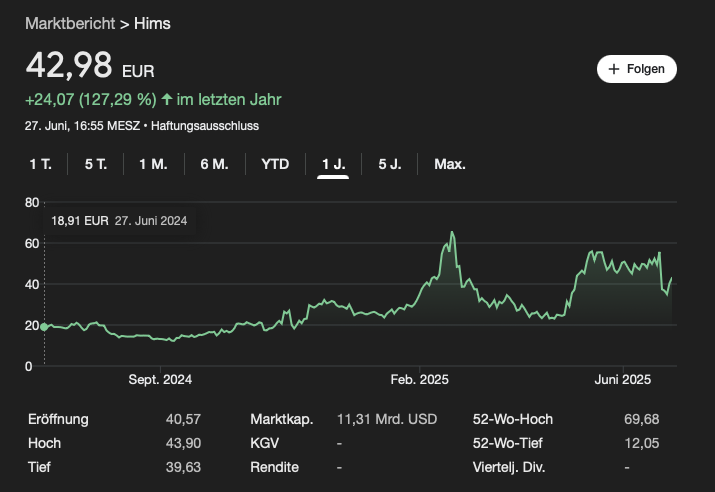Show the 5 J. chart range

click(x=390, y=164)
